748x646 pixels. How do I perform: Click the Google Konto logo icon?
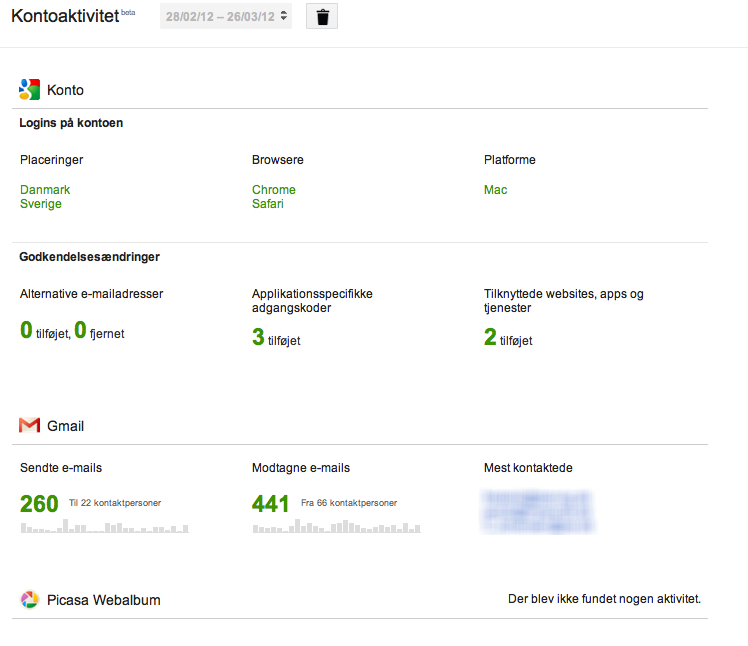click(29, 89)
